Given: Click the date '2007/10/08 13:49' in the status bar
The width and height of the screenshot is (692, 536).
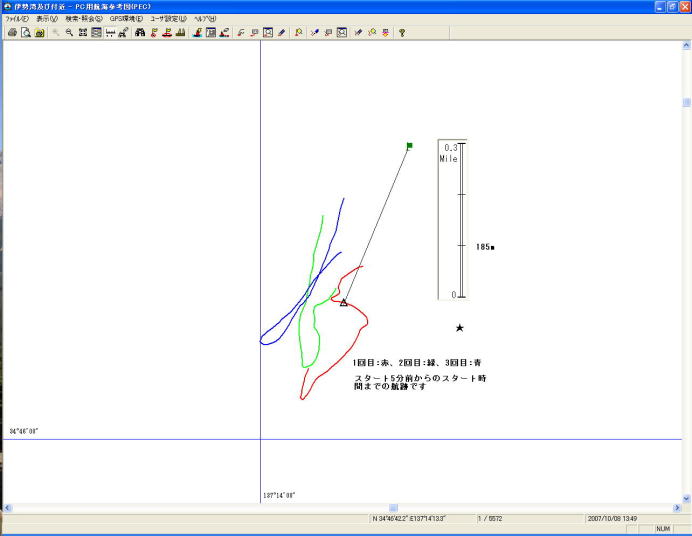Looking at the screenshot, I should 612,519.
